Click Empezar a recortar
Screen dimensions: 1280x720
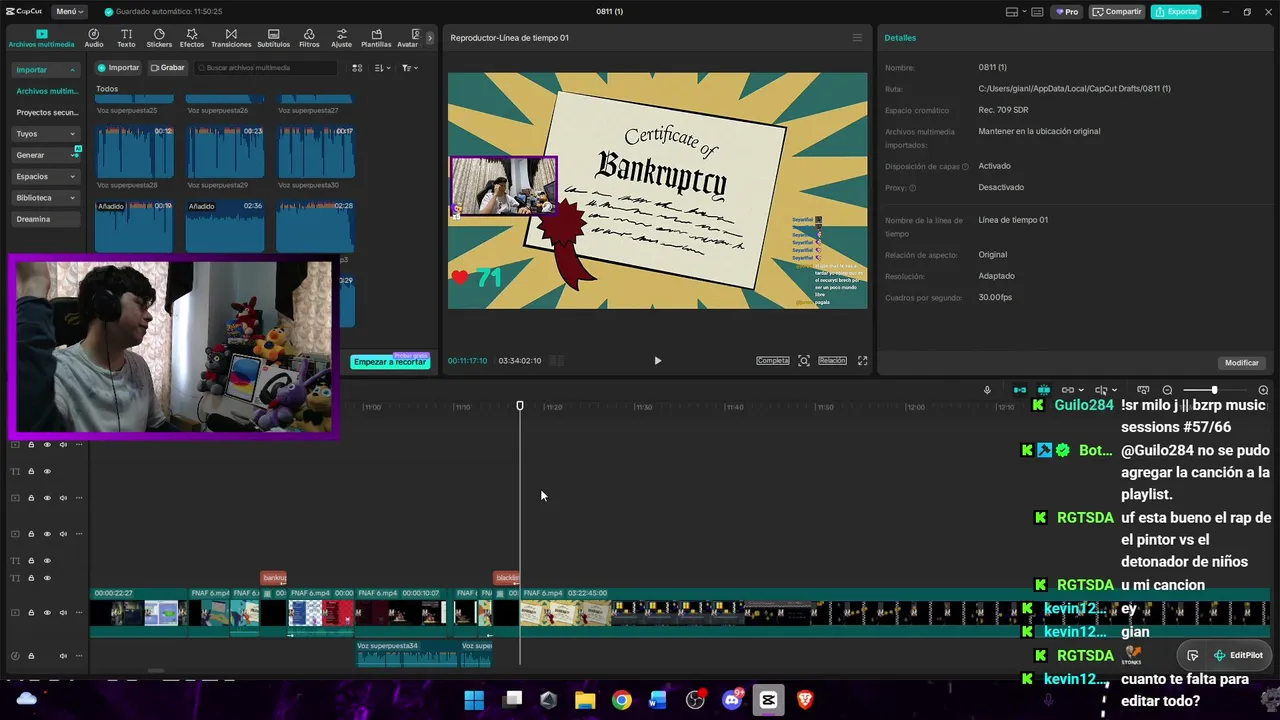(390, 362)
